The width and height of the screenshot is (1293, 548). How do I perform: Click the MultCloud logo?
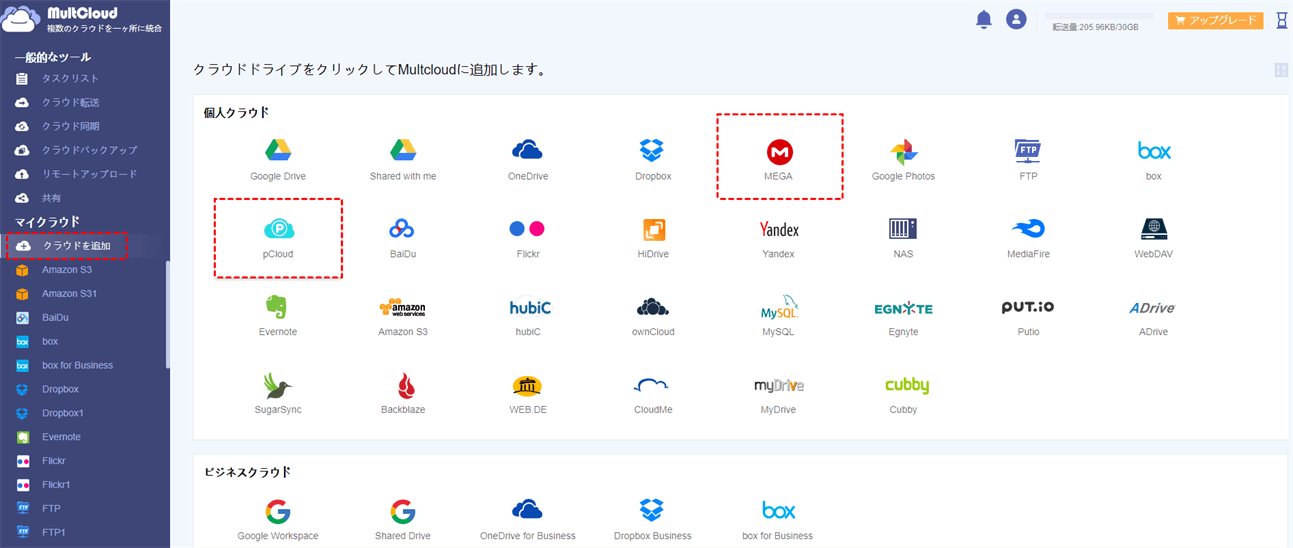(x=82, y=20)
